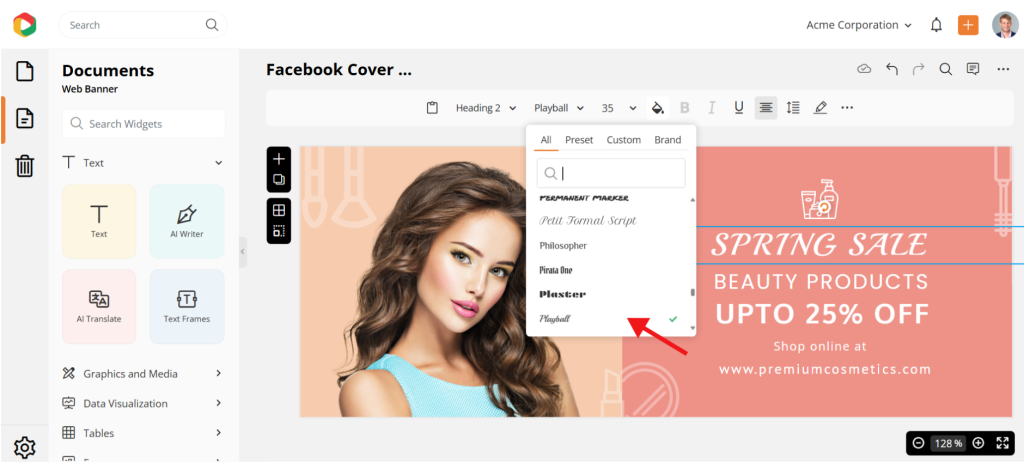
Task: Expand the Acme Corporation account menu
Action: pos(859,25)
